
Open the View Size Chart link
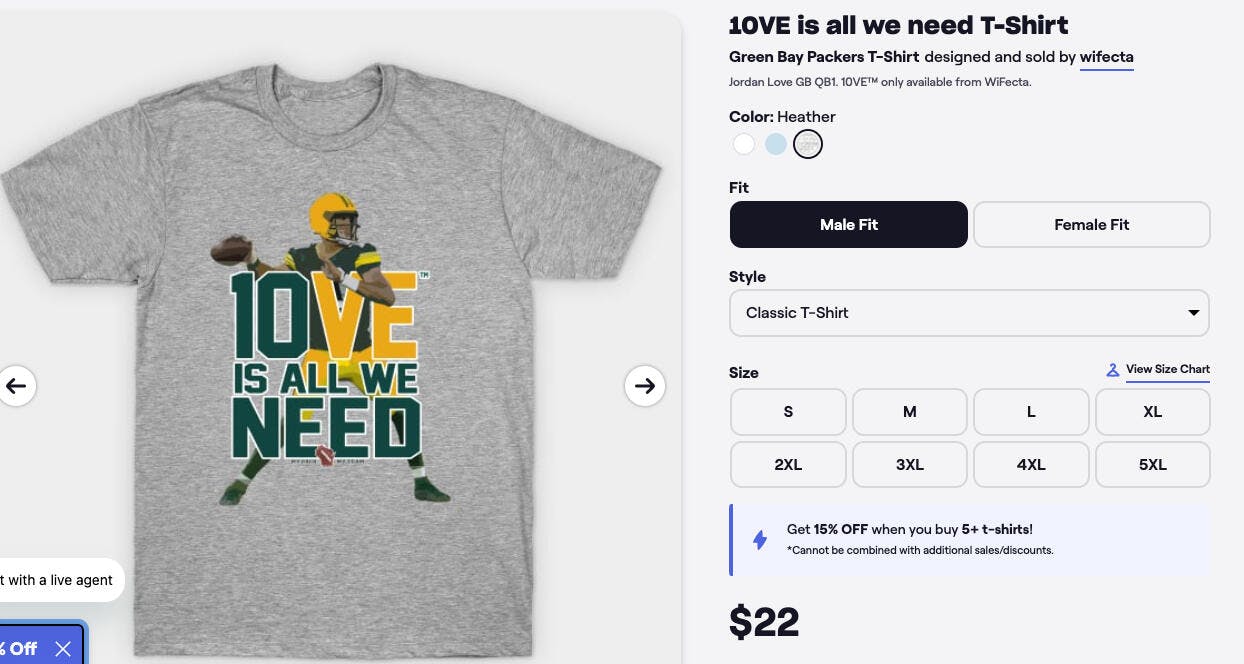[1167, 369]
